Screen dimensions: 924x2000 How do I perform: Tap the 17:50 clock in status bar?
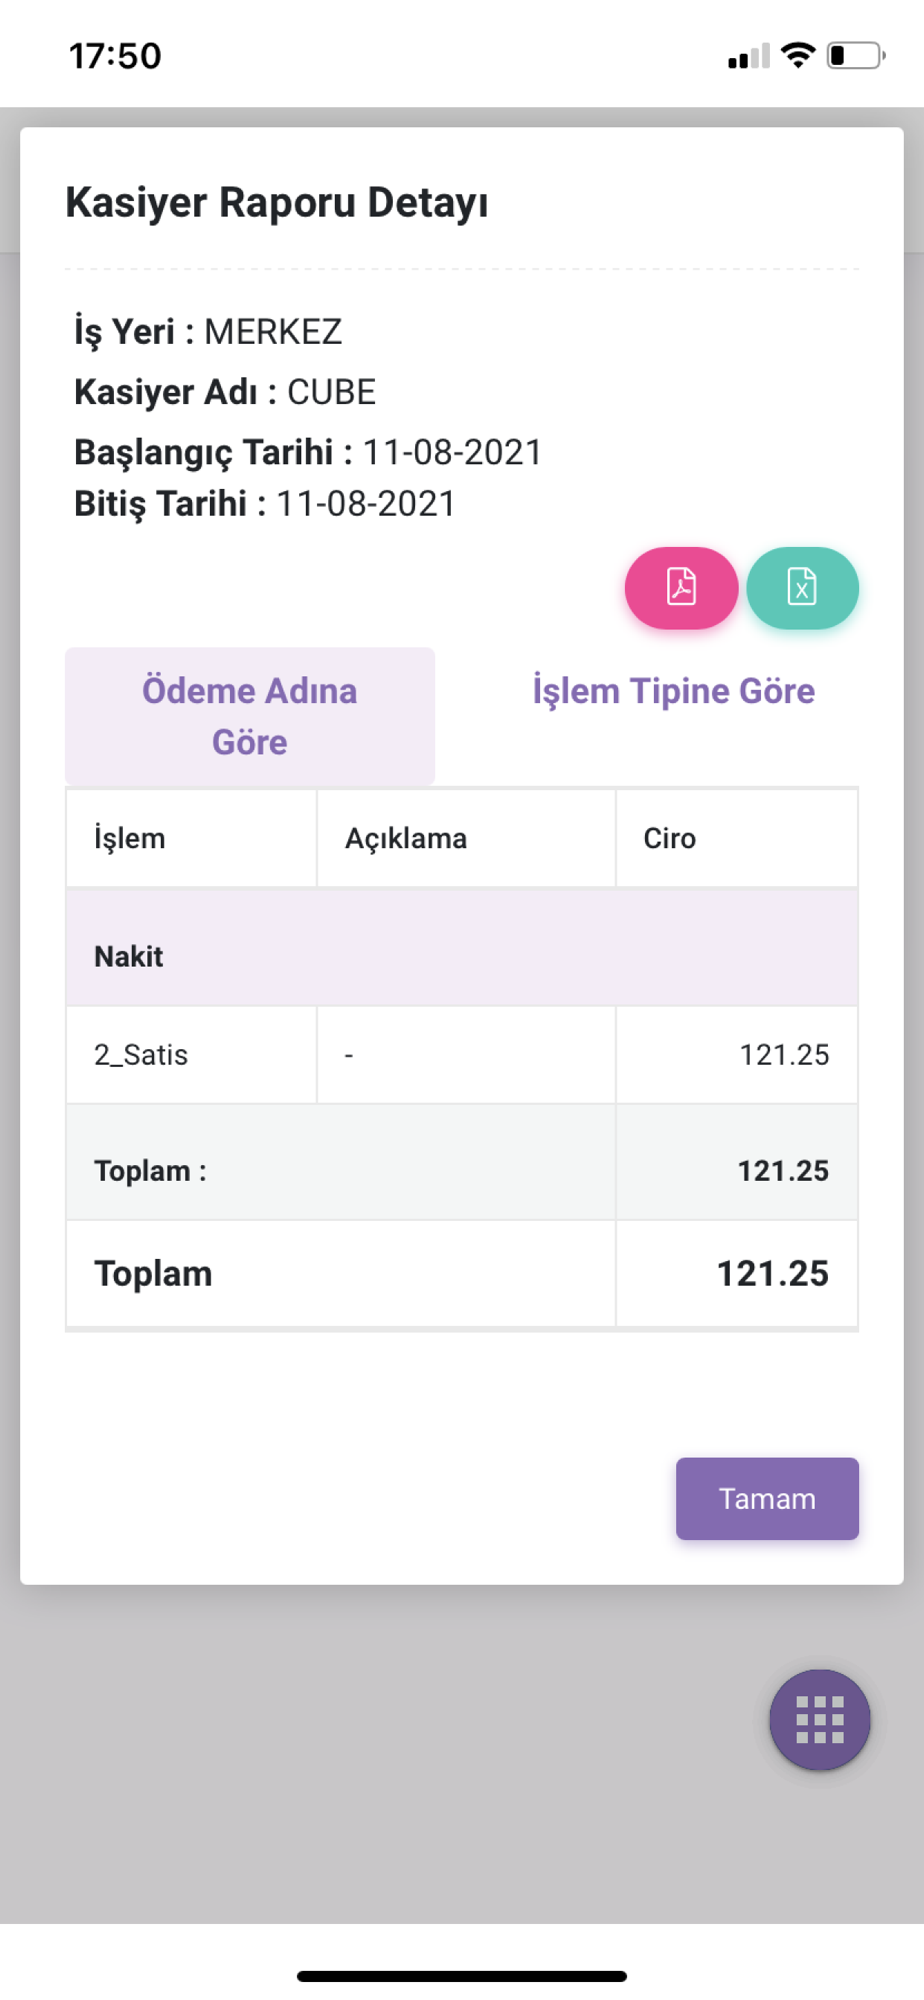click(x=115, y=56)
